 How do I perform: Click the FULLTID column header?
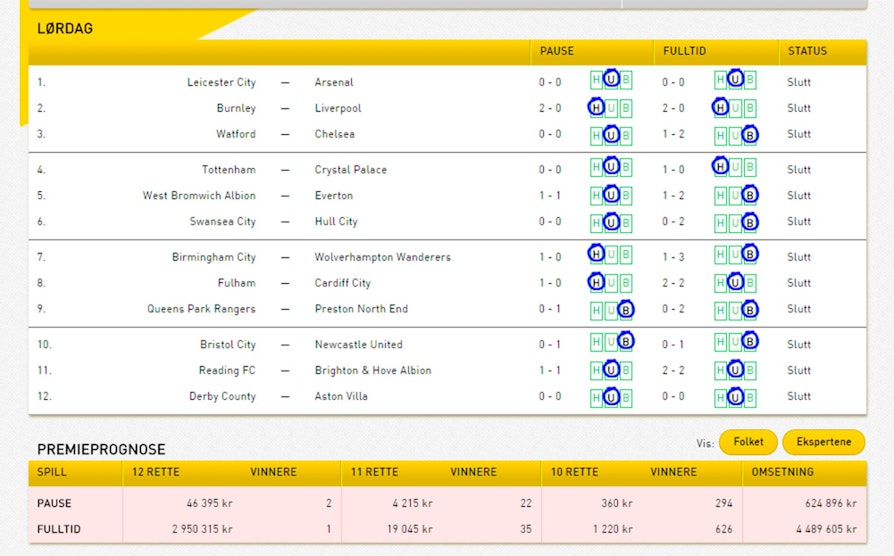point(684,51)
